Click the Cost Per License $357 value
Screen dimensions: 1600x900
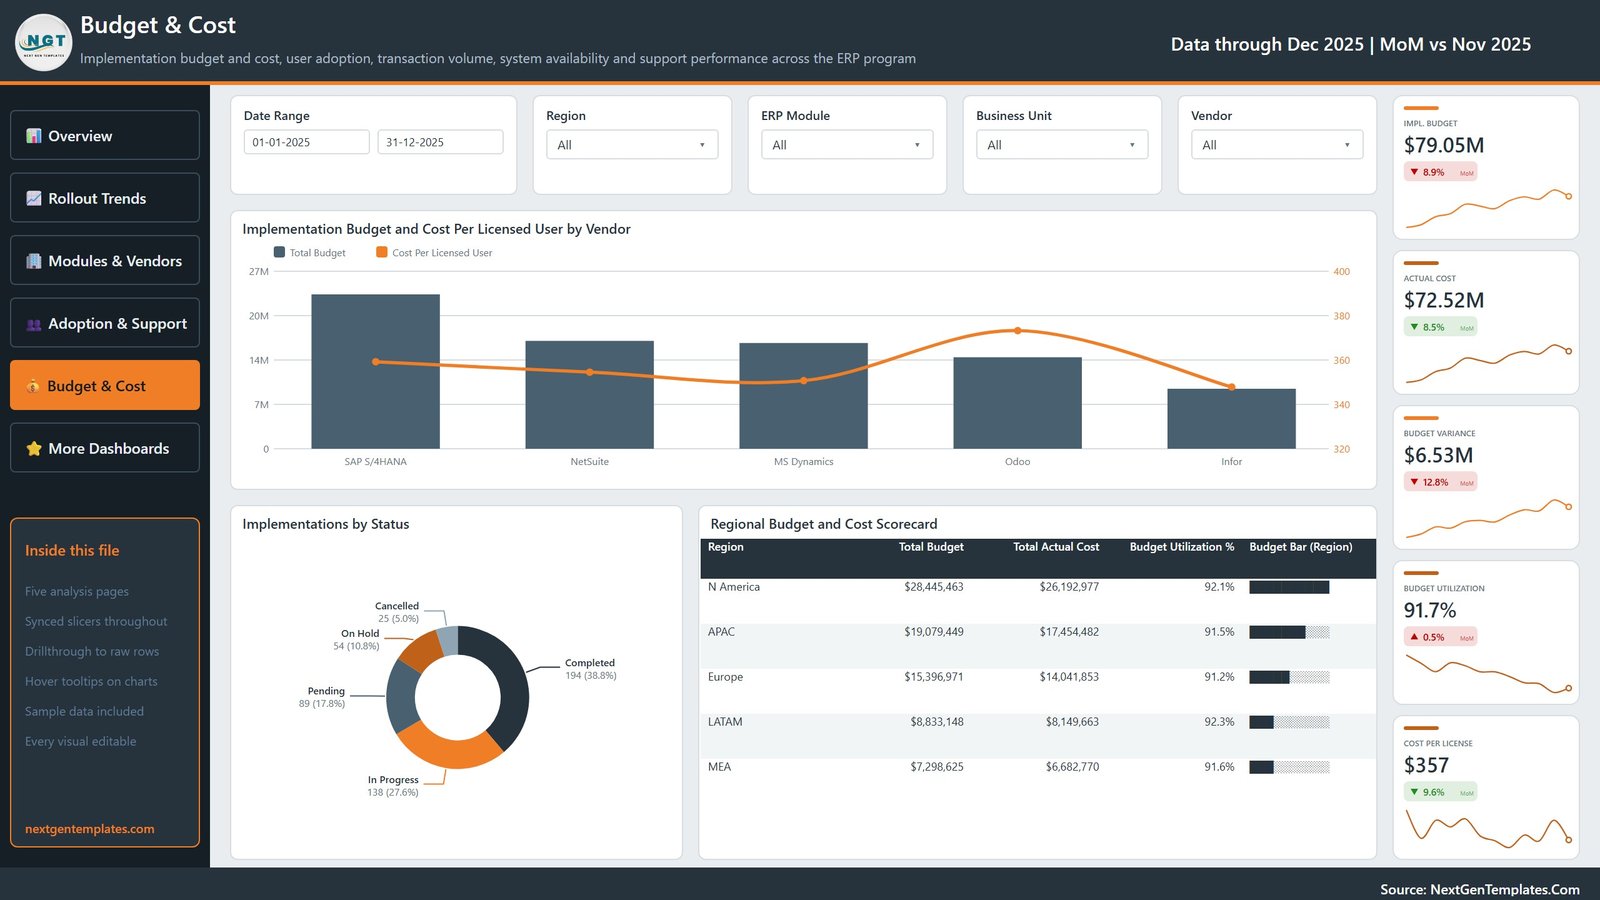[x=1426, y=765]
